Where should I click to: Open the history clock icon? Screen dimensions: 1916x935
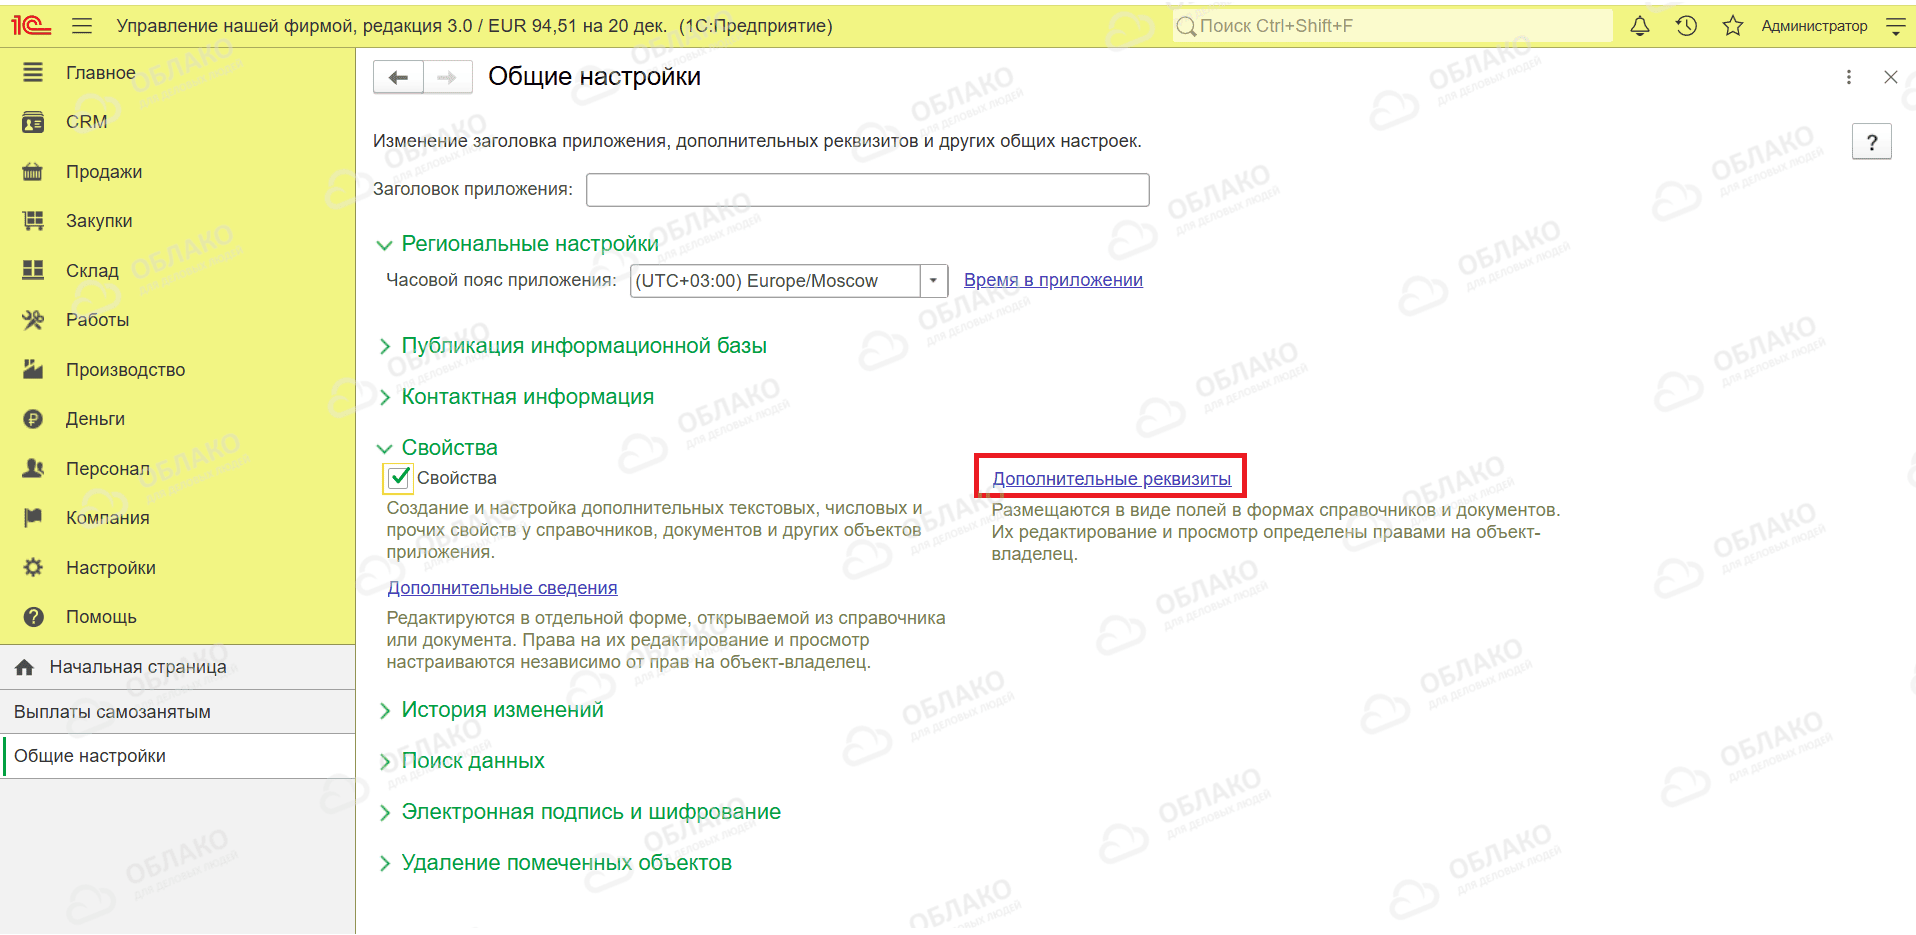[x=1686, y=26]
